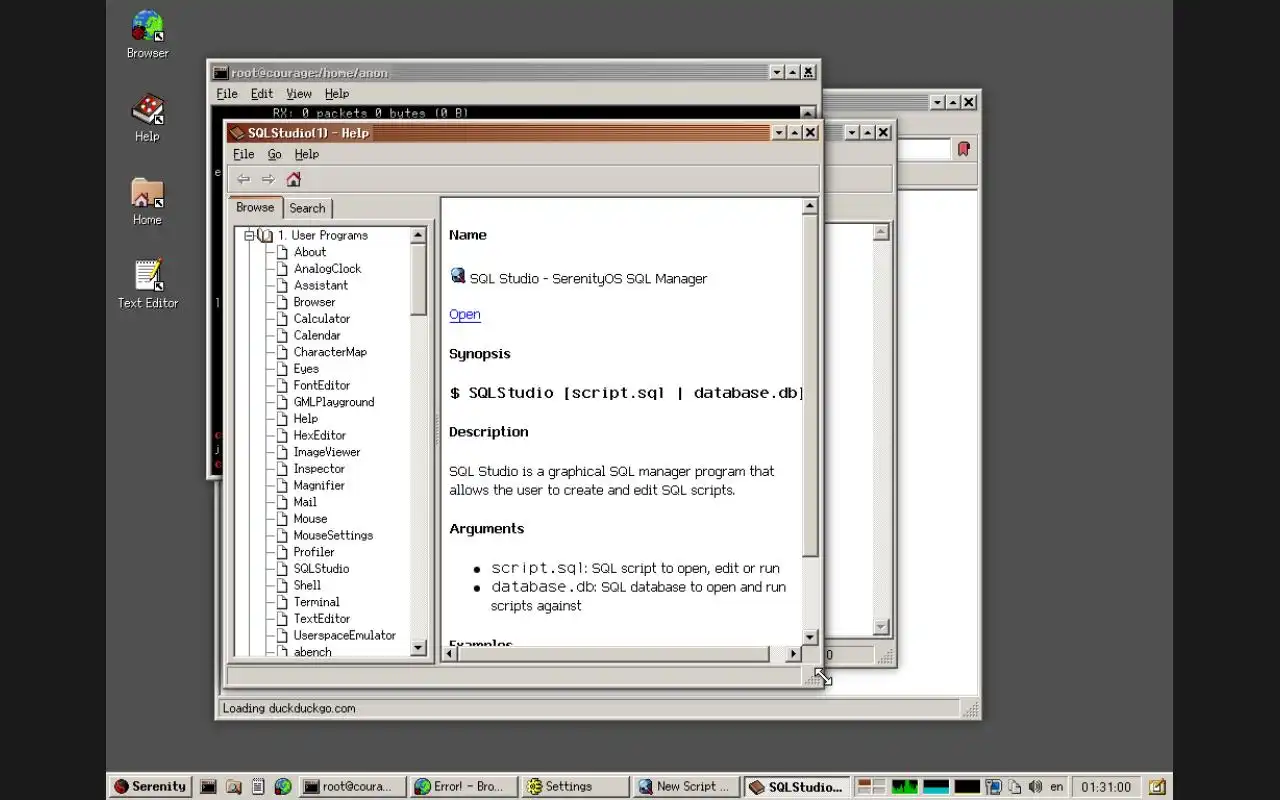Screen dimensions: 1280x800
Task: Click the Open link in help page
Action: pos(464,314)
